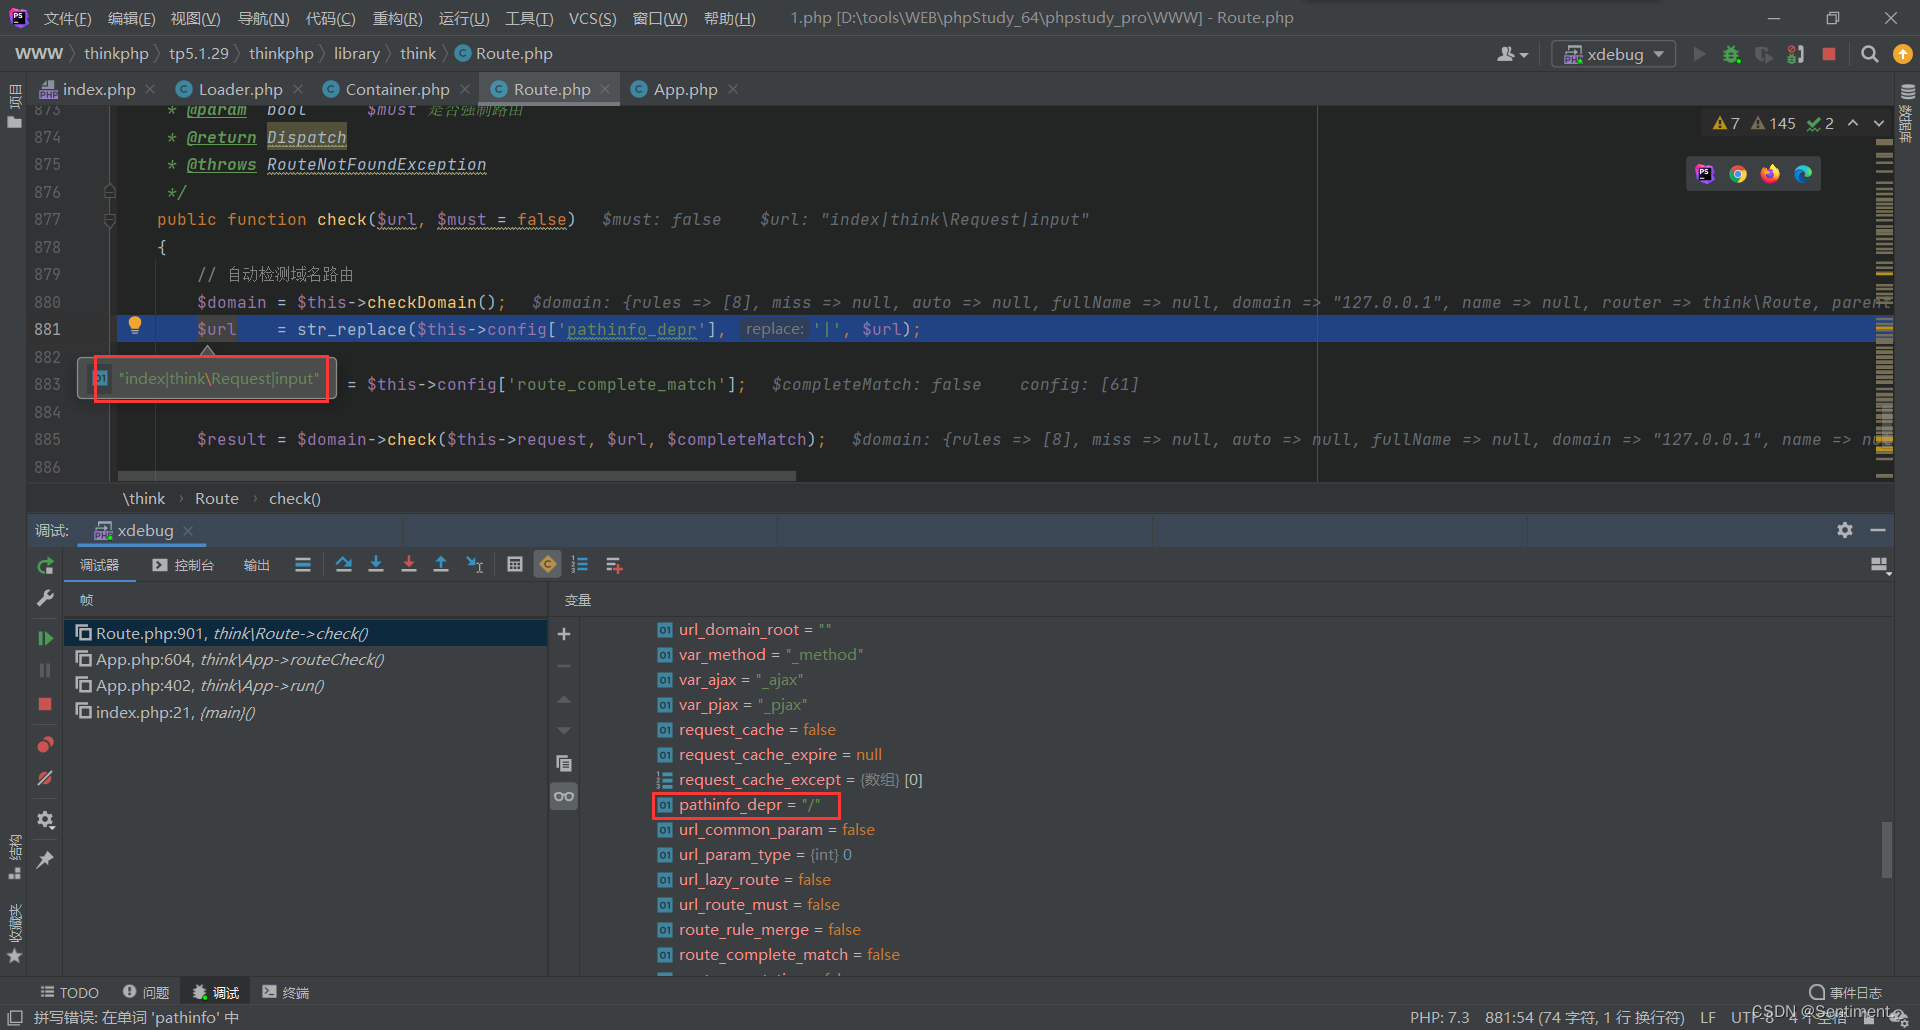Click Show Execution Point icon
The height and width of the screenshot is (1030, 1920).
coord(303,565)
